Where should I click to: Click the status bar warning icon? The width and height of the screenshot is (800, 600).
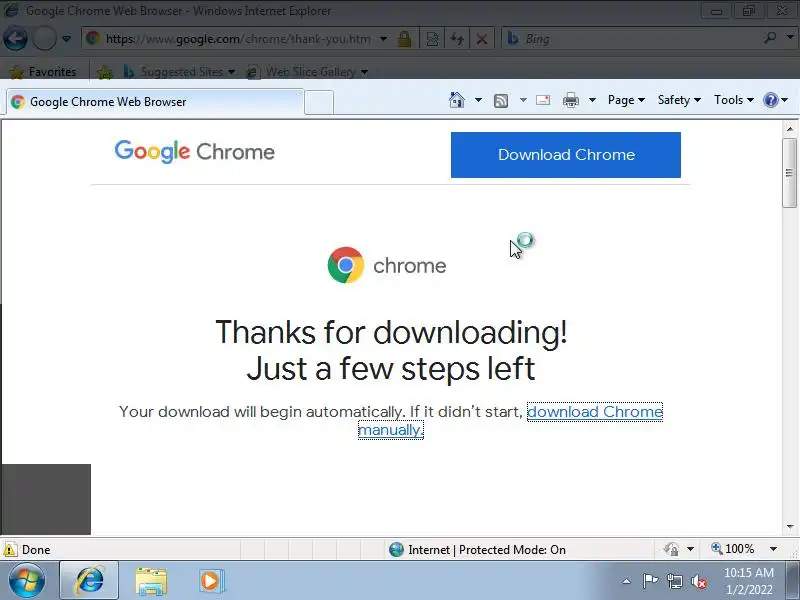click(x=10, y=549)
